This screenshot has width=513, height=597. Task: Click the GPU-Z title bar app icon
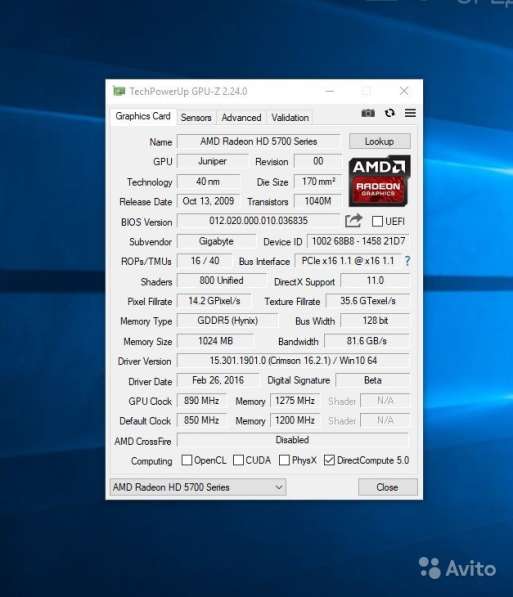click(x=119, y=91)
